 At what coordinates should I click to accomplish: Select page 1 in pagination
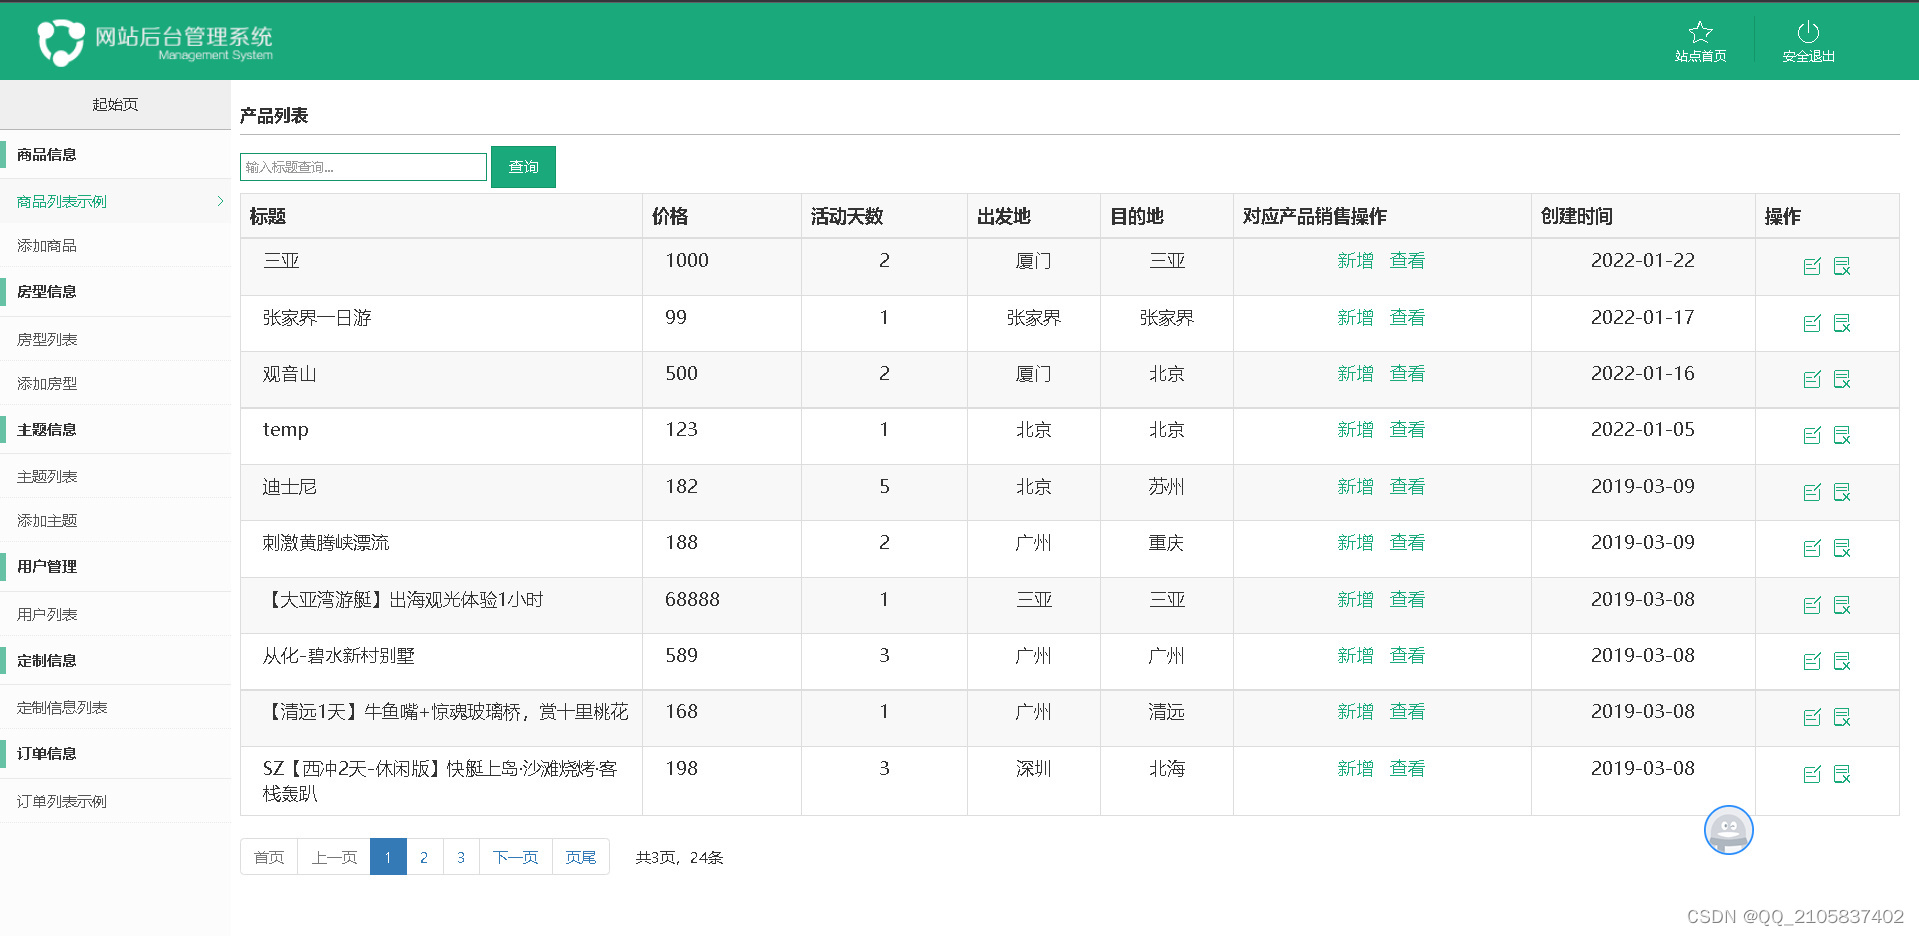tap(388, 857)
